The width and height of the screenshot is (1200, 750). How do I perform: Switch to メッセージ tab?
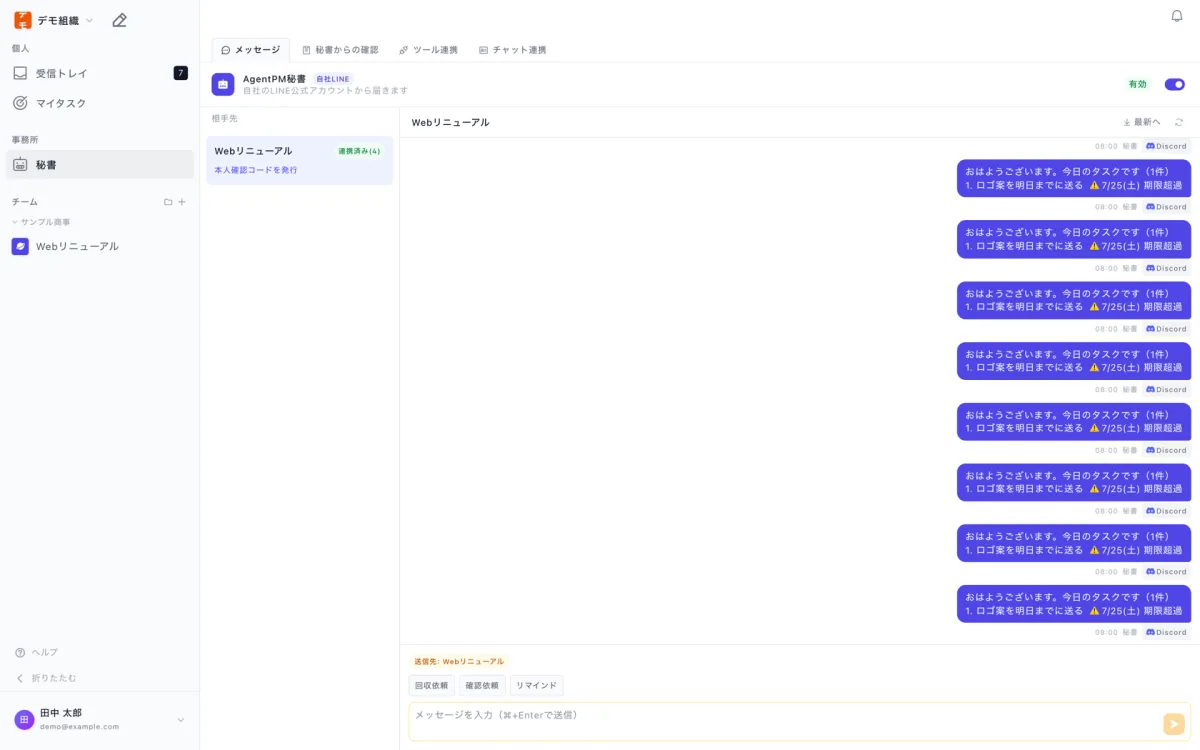tap(251, 50)
